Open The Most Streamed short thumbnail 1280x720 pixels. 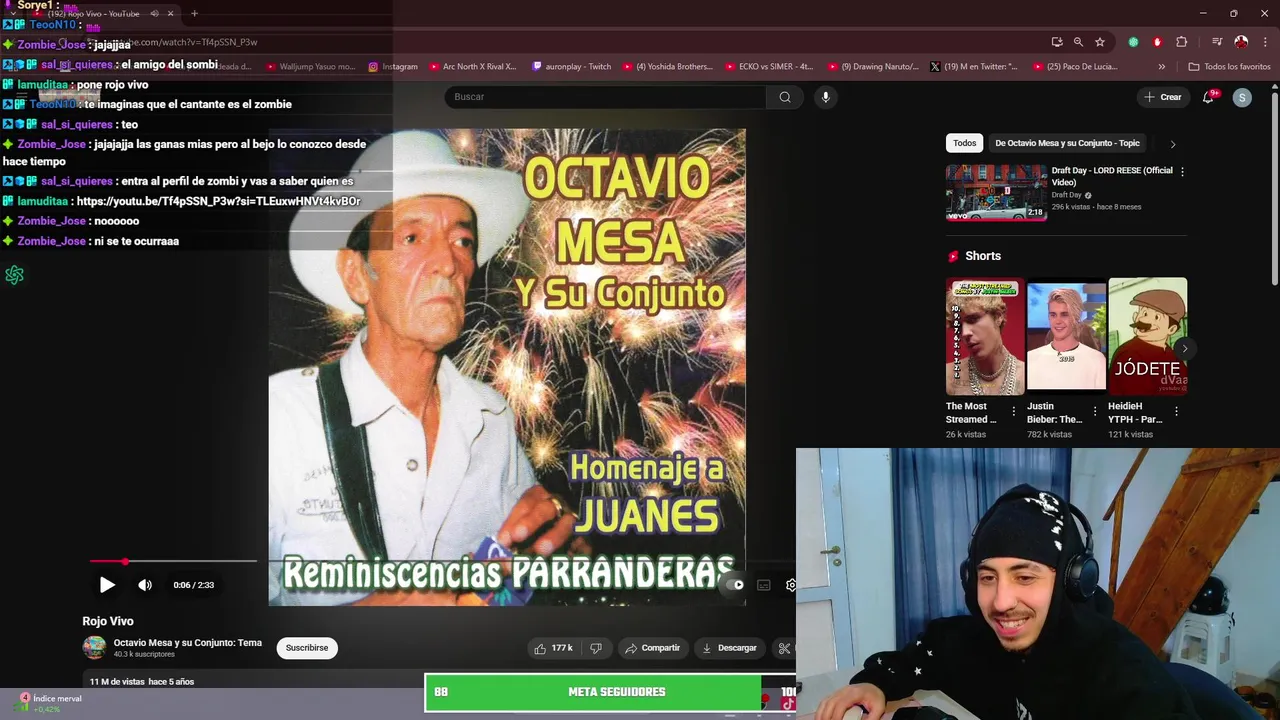click(985, 334)
